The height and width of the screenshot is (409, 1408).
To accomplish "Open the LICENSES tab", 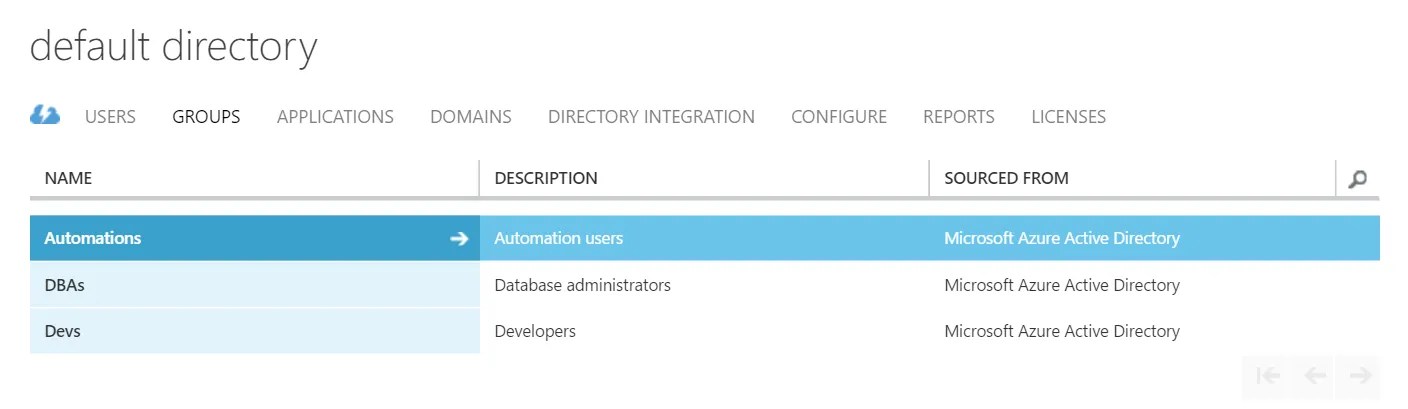I will pos(1068,116).
